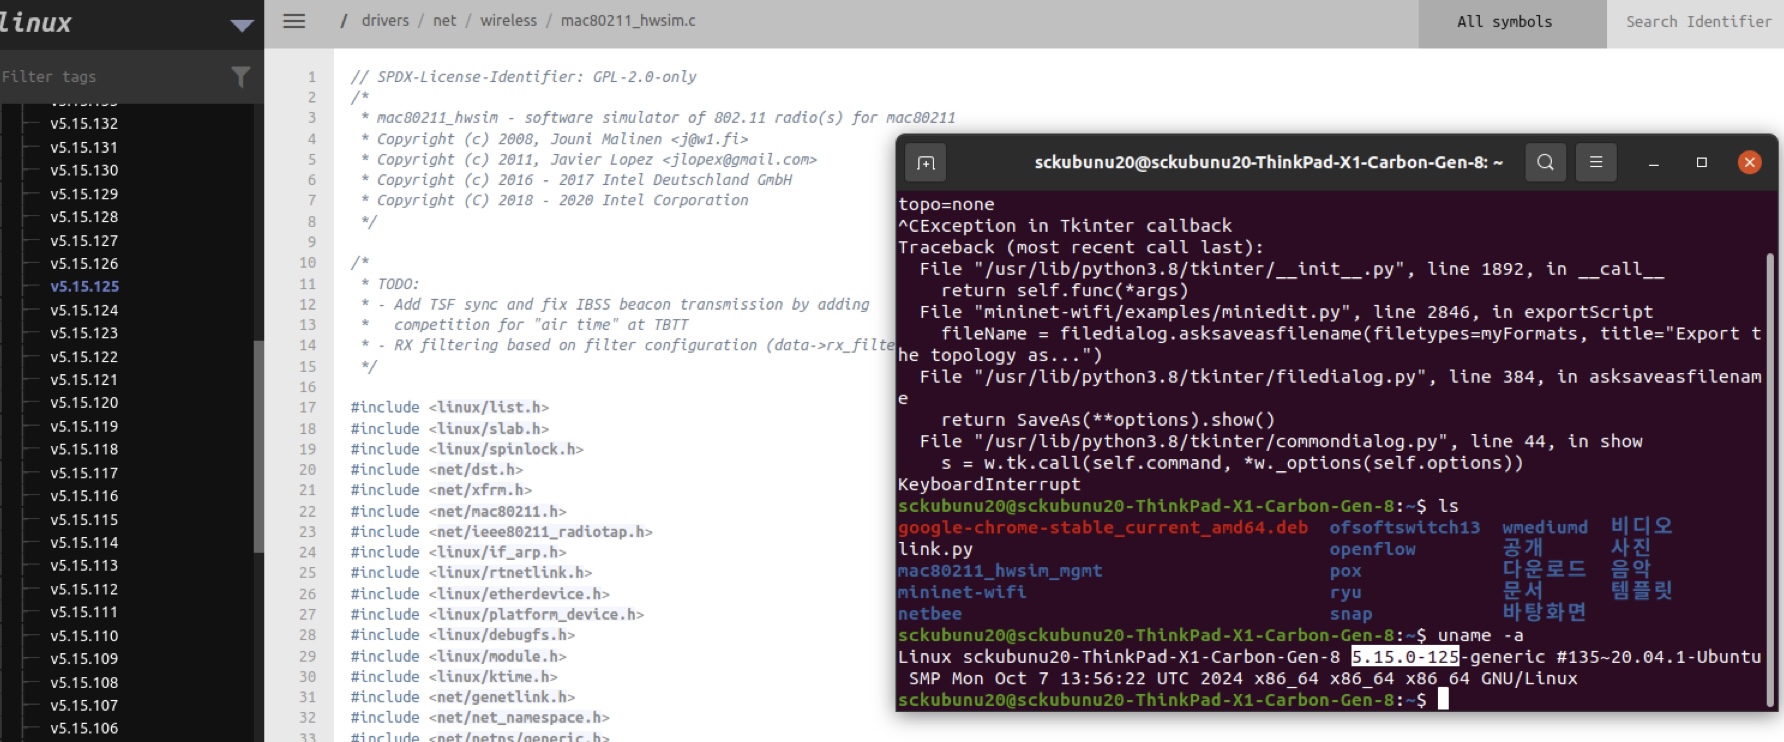The height and width of the screenshot is (742, 1784).
Task: Toggle the sidebar hamburger menu
Action: pos(294,21)
